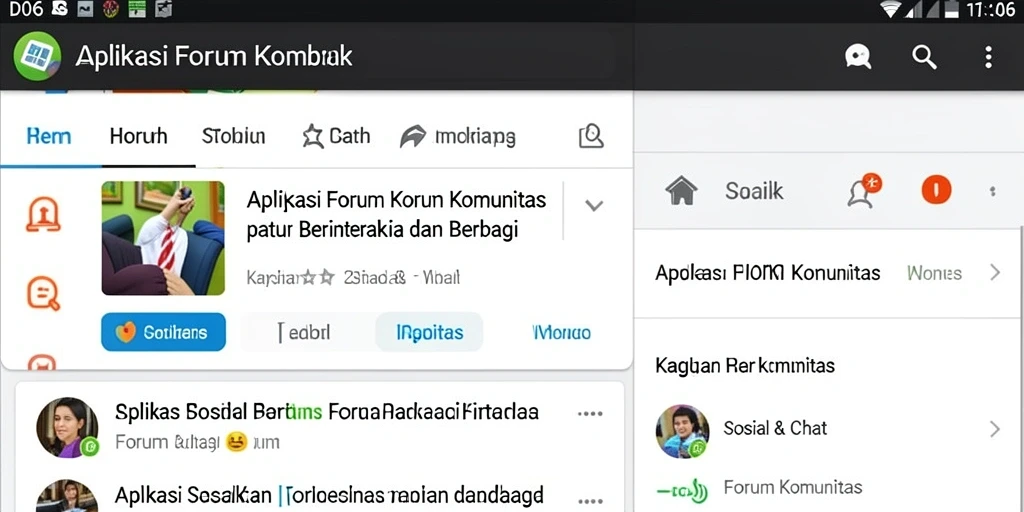This screenshot has height=512, width=1024.
Task: Select the orange chat search sidebar icon
Action: coord(43,293)
